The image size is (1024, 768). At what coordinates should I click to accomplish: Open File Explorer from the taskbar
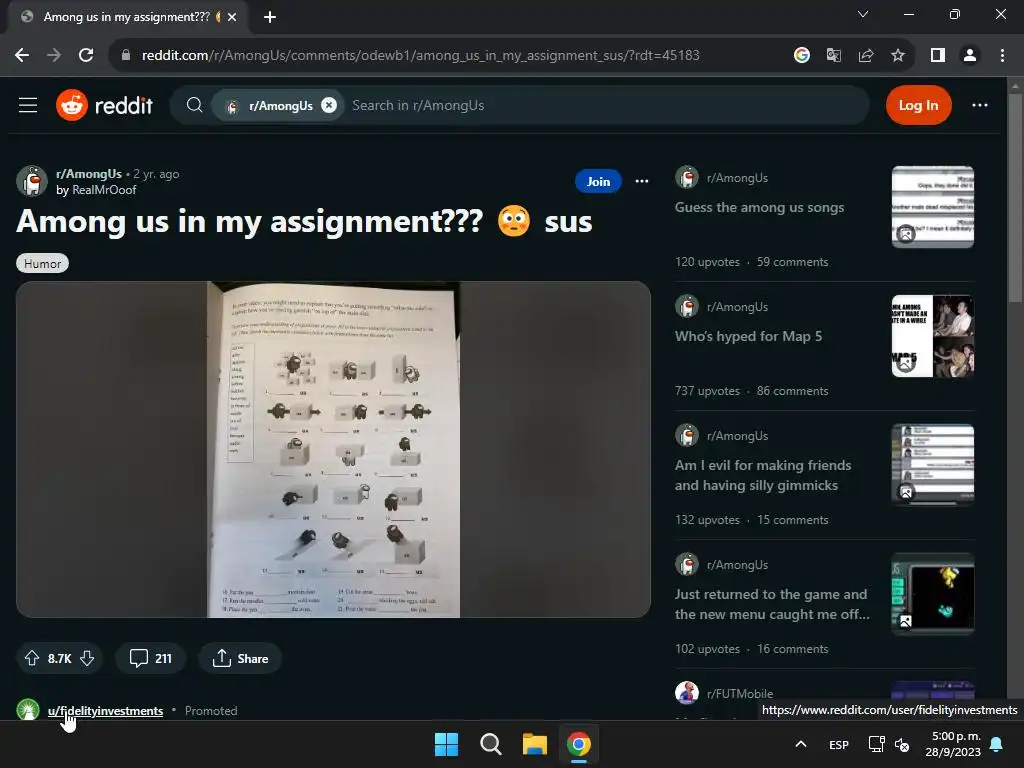tap(534, 744)
